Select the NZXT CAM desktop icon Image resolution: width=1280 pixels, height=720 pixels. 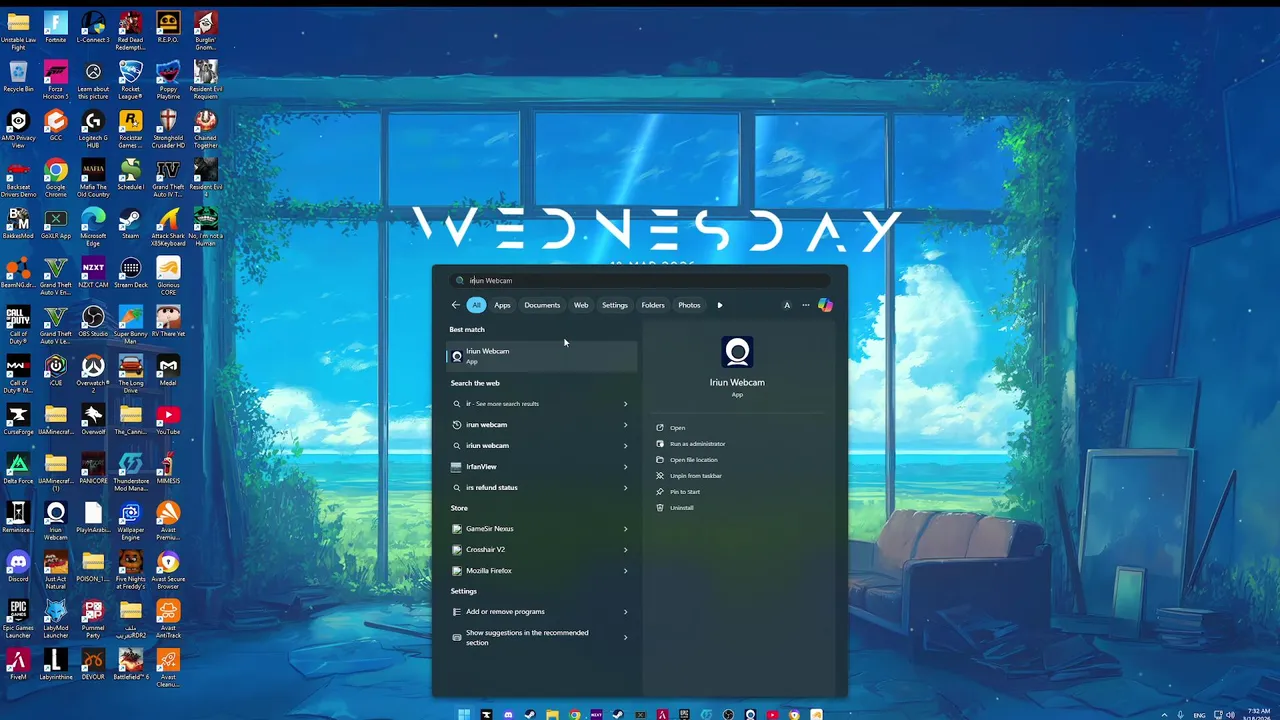[x=93, y=272]
